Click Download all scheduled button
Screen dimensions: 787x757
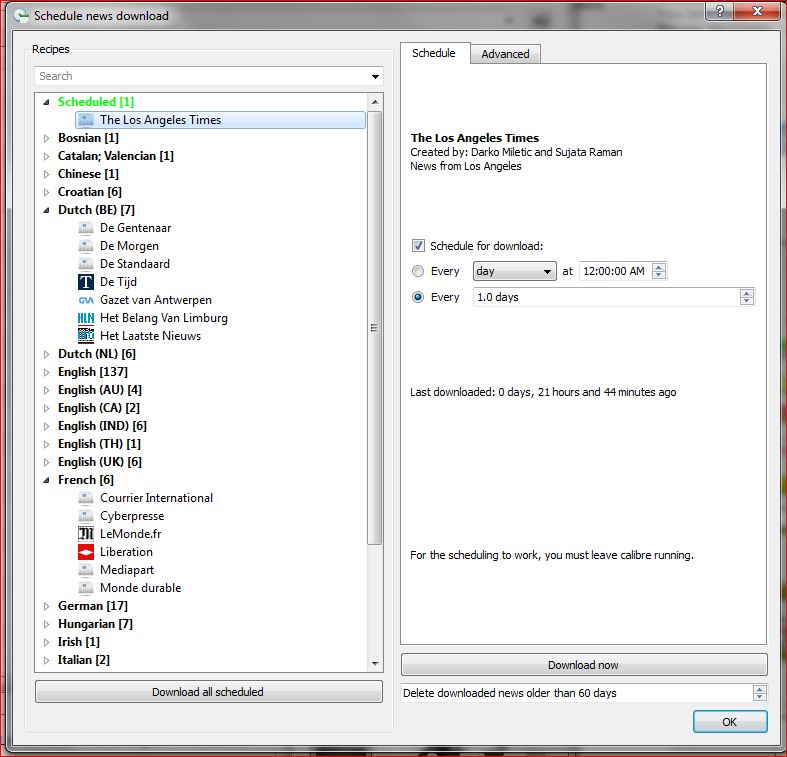pyautogui.click(x=208, y=692)
